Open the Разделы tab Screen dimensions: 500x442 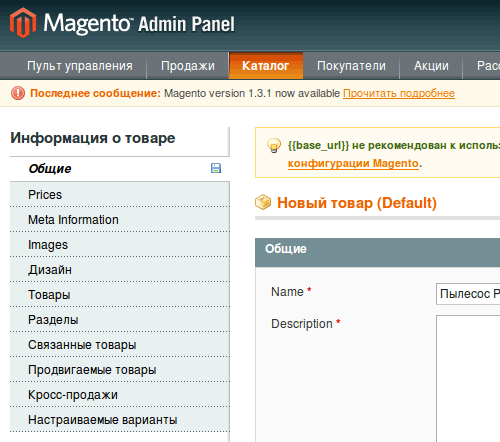click(x=120, y=319)
